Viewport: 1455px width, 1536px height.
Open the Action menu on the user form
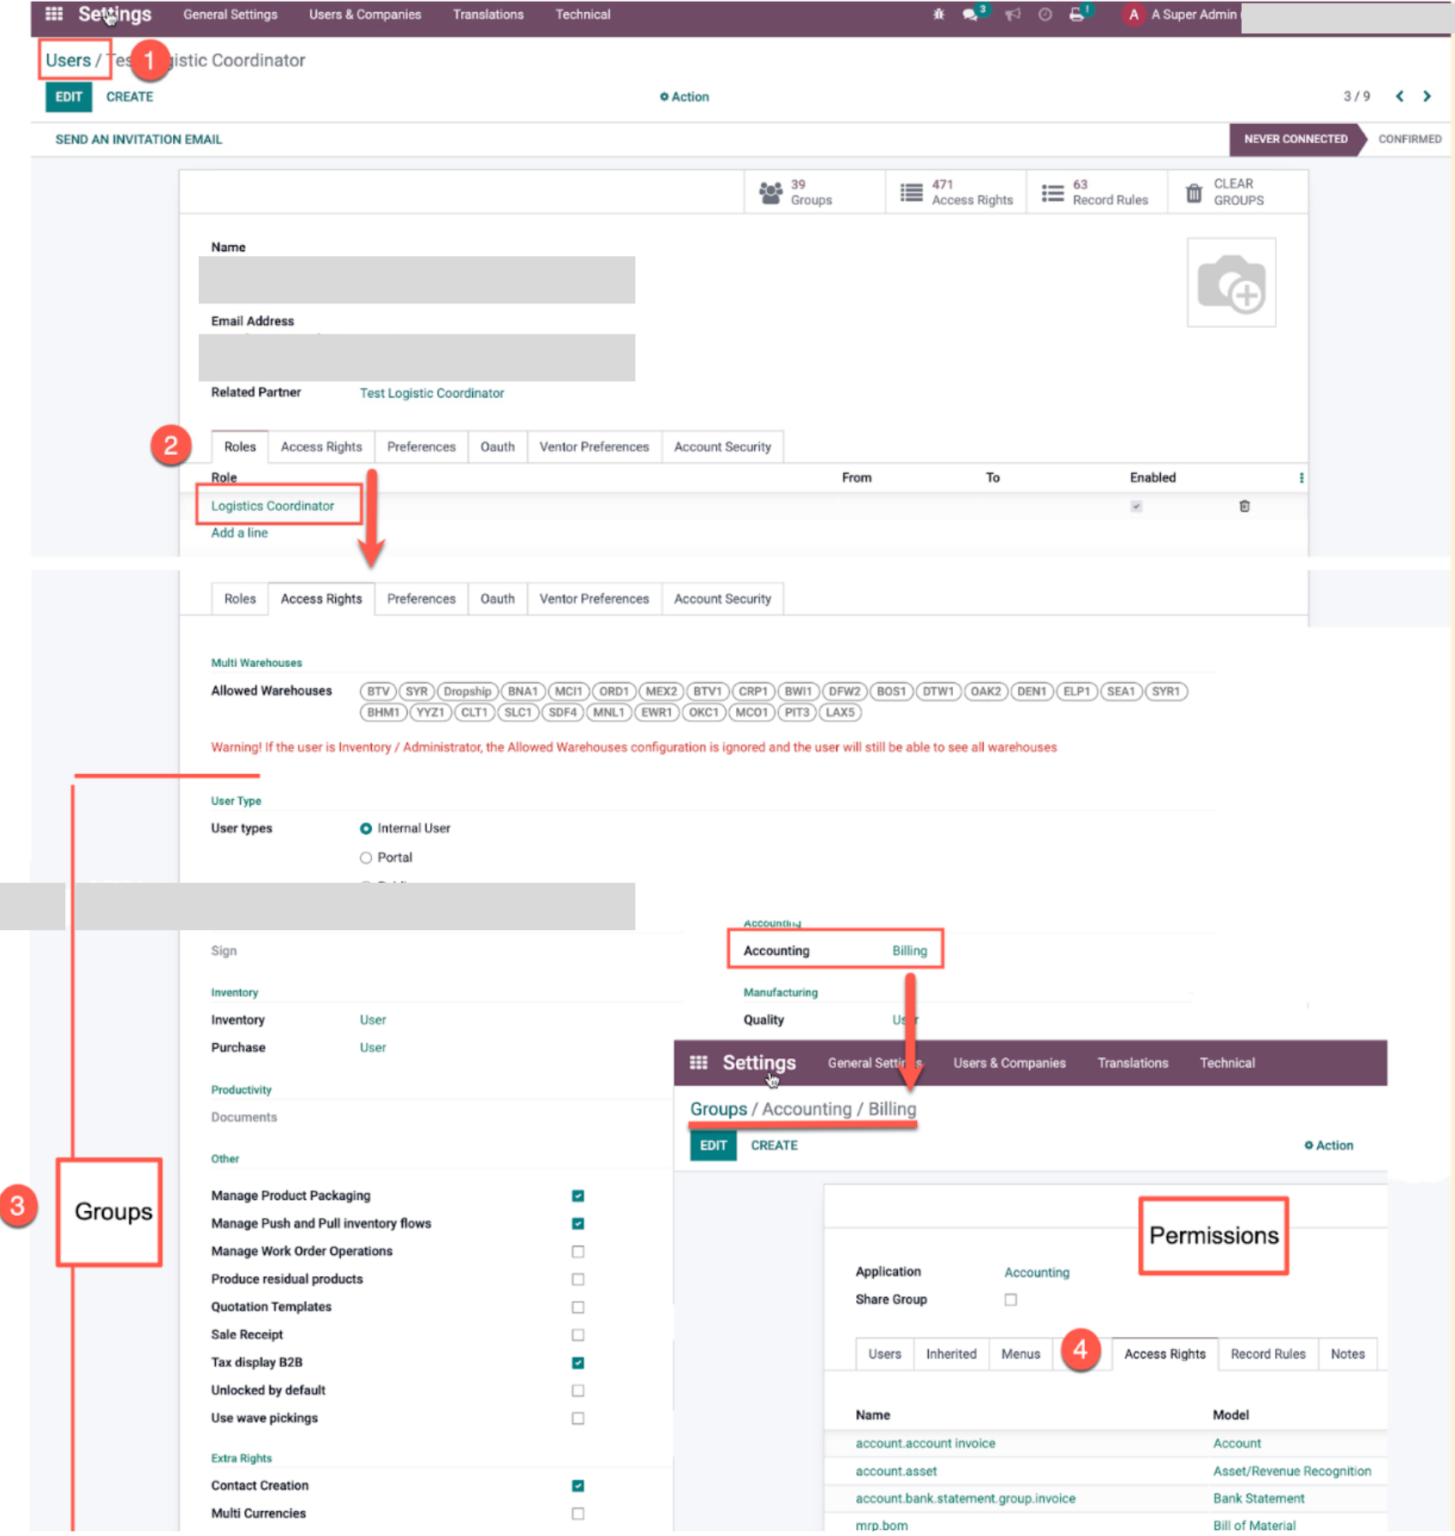684,96
